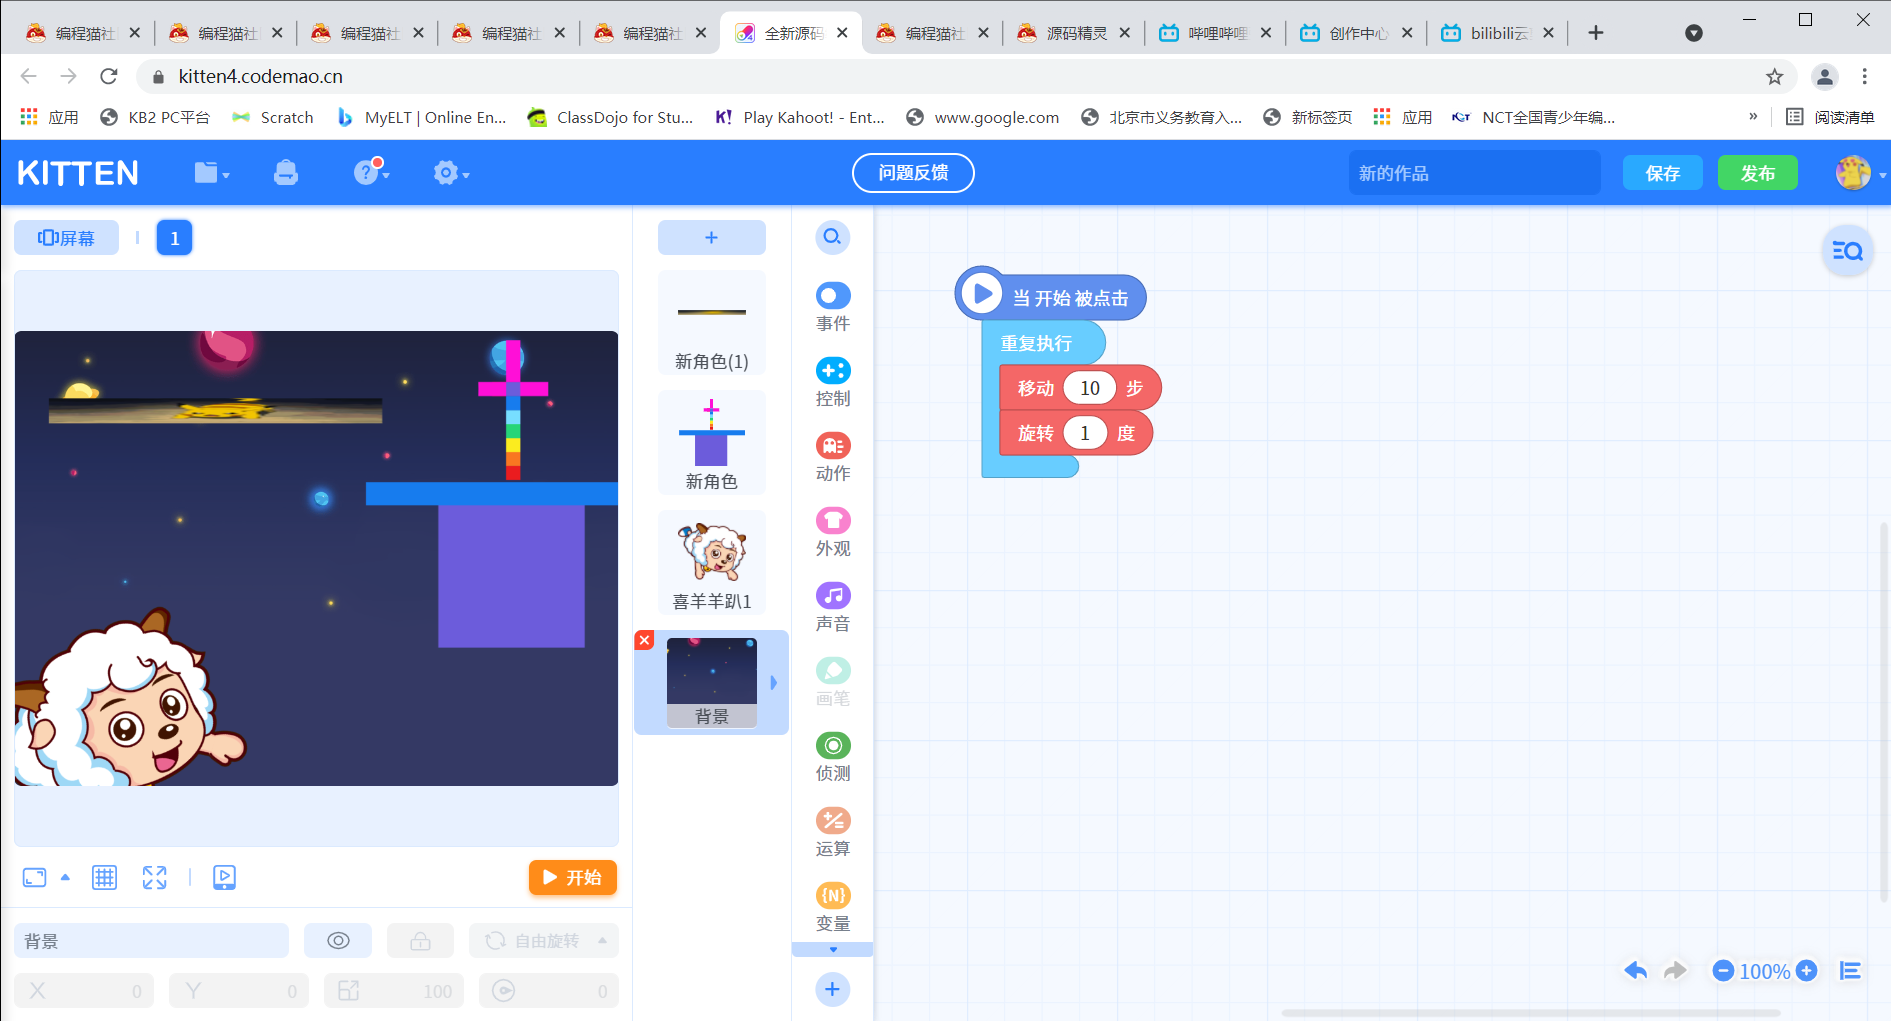Screen dimensions: 1891x1021
Task: Open the 变量 variables block category
Action: click(833, 907)
